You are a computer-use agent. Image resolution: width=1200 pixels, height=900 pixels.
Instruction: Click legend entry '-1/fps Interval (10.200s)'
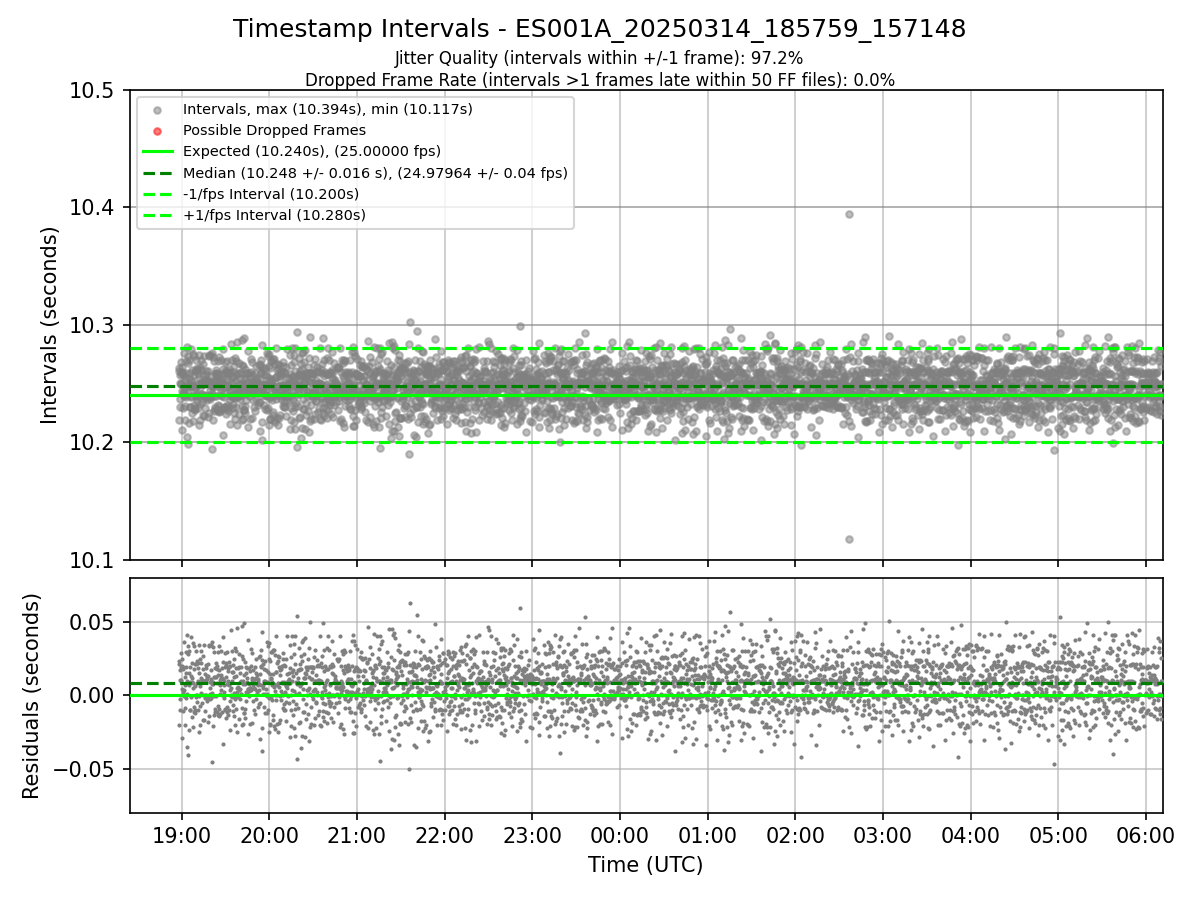271,194
